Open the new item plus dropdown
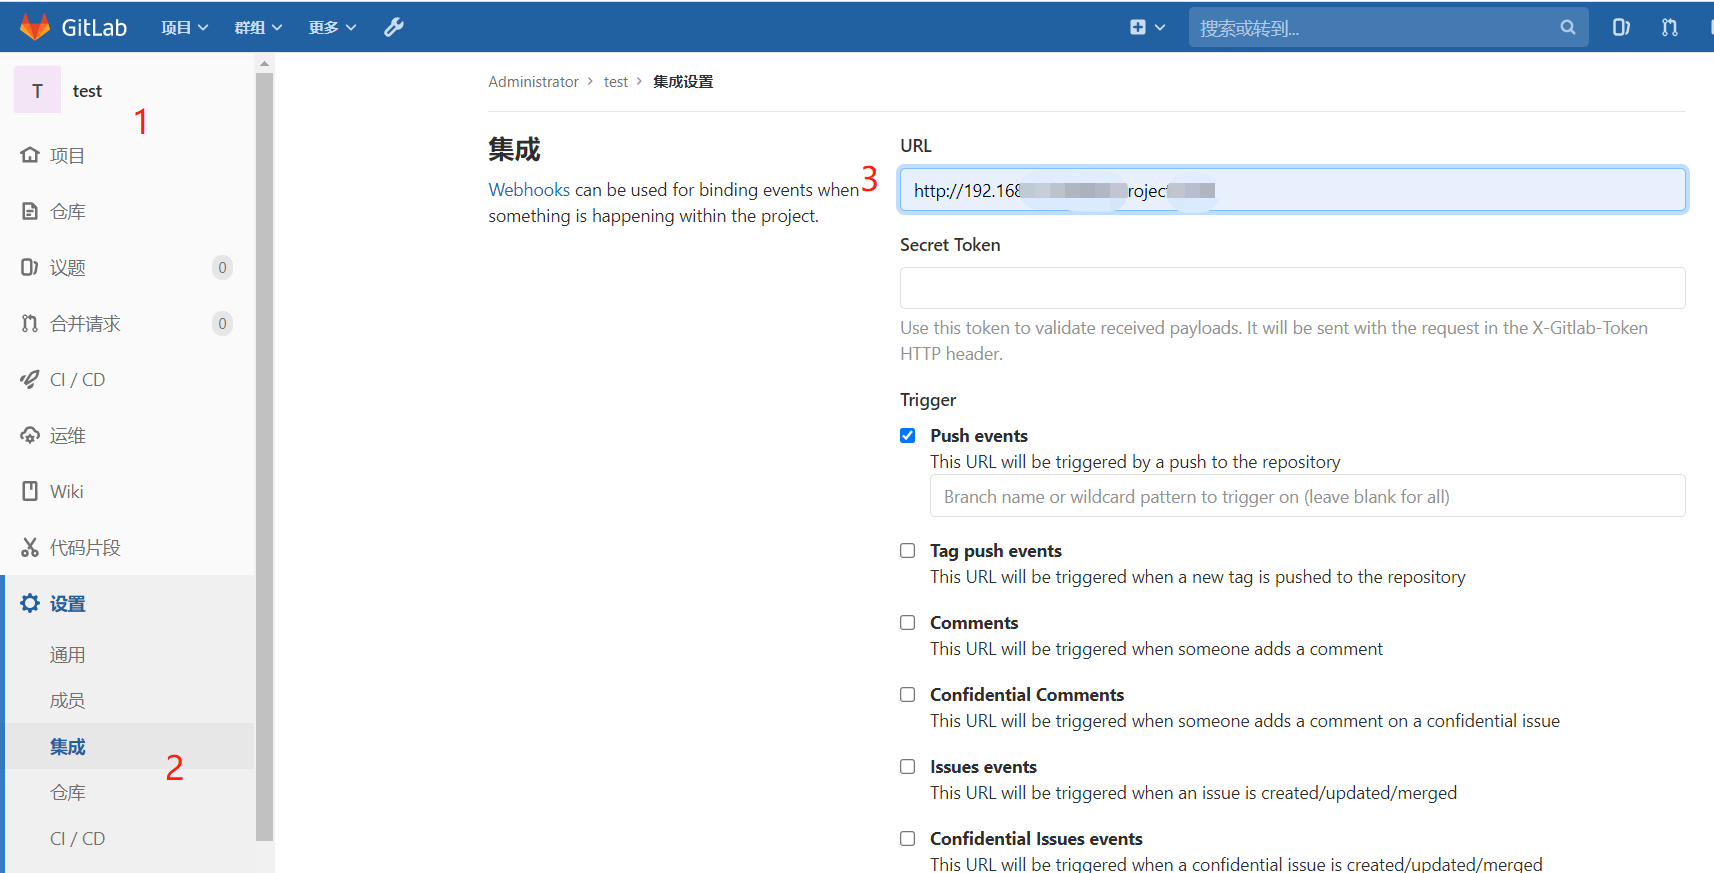The height and width of the screenshot is (873, 1714). pos(1147,27)
